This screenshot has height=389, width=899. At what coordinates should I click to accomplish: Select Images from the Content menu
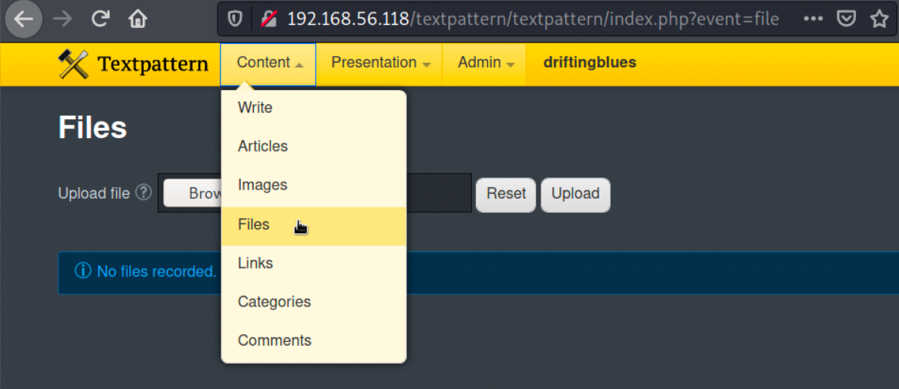(314, 185)
